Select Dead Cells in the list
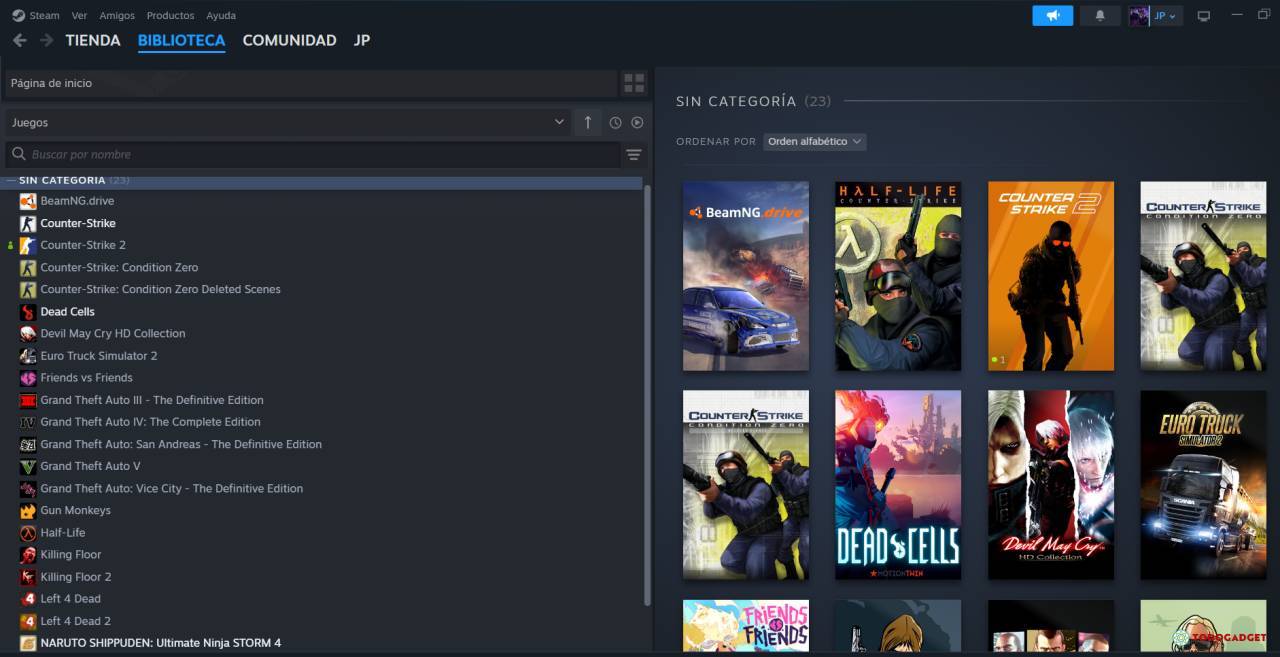The height and width of the screenshot is (657, 1280). [x=67, y=311]
